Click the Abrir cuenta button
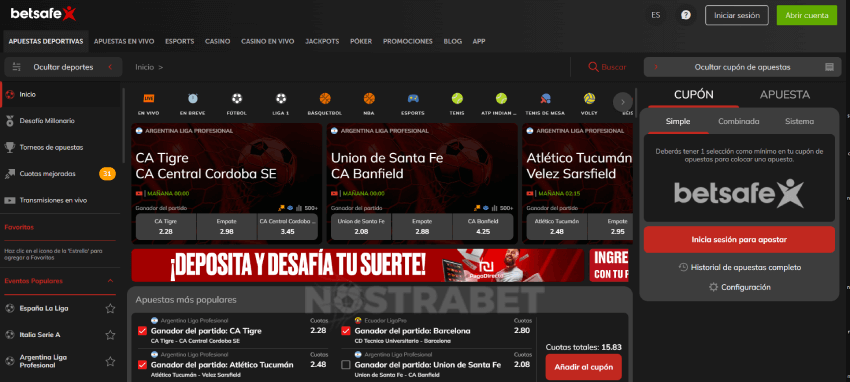Image resolution: width=850 pixels, height=382 pixels. click(x=807, y=15)
